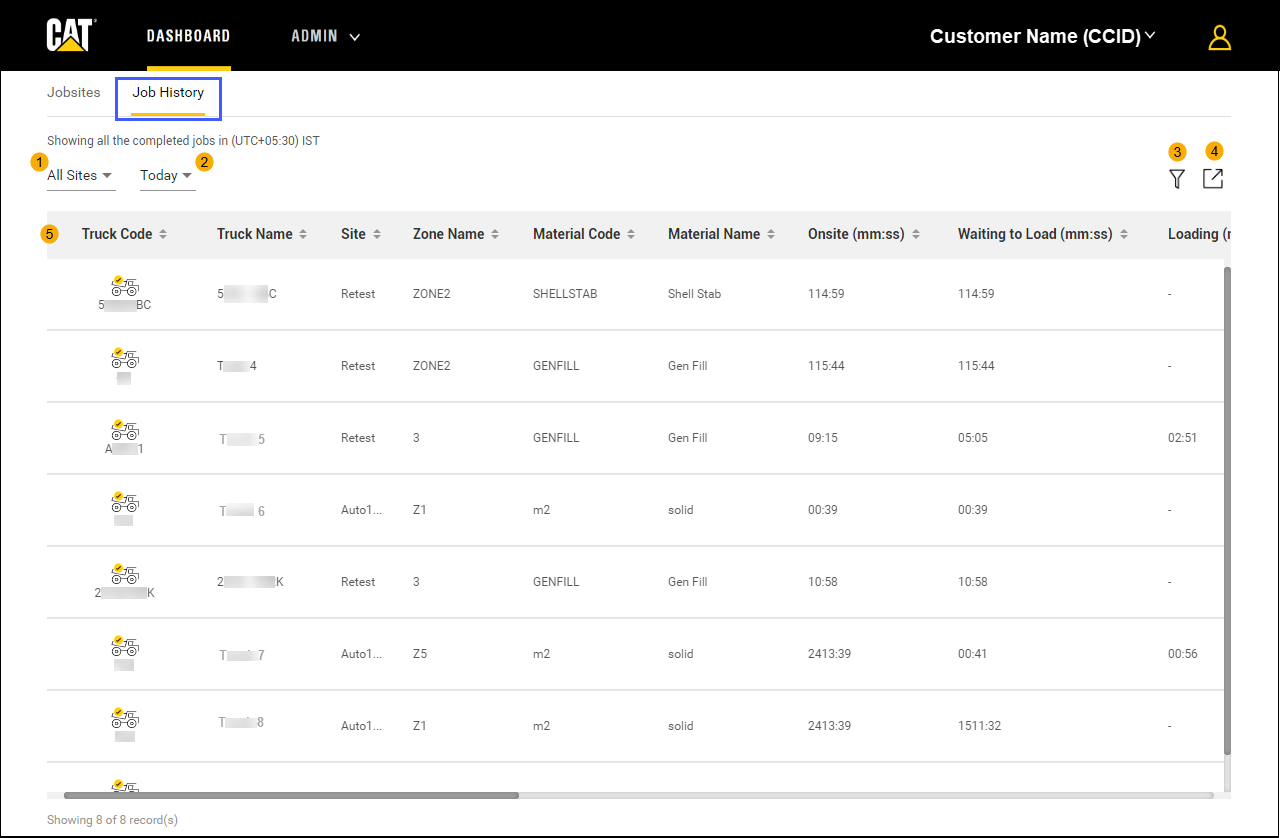The height and width of the screenshot is (838, 1280).
Task: Click the Truck Name column header
Action: pos(255,234)
